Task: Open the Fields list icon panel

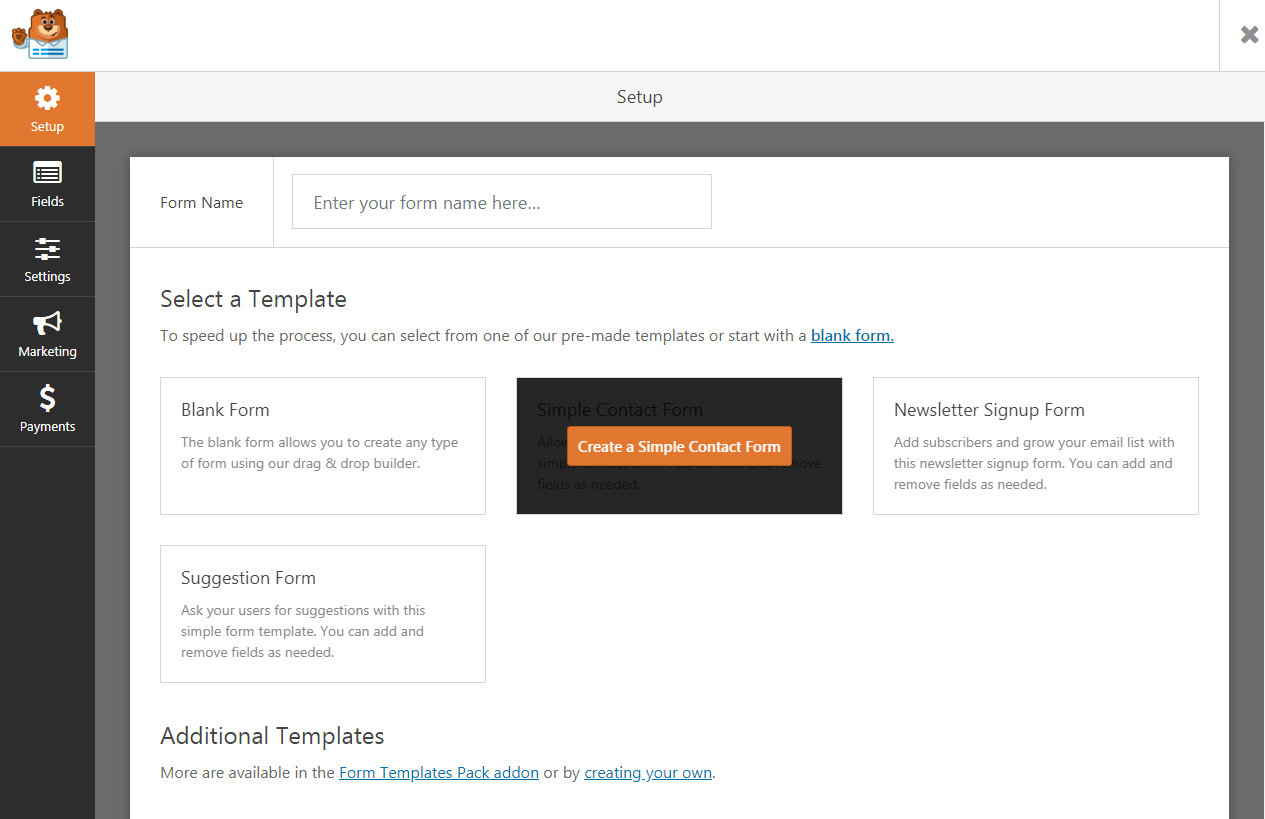Action: (47, 184)
